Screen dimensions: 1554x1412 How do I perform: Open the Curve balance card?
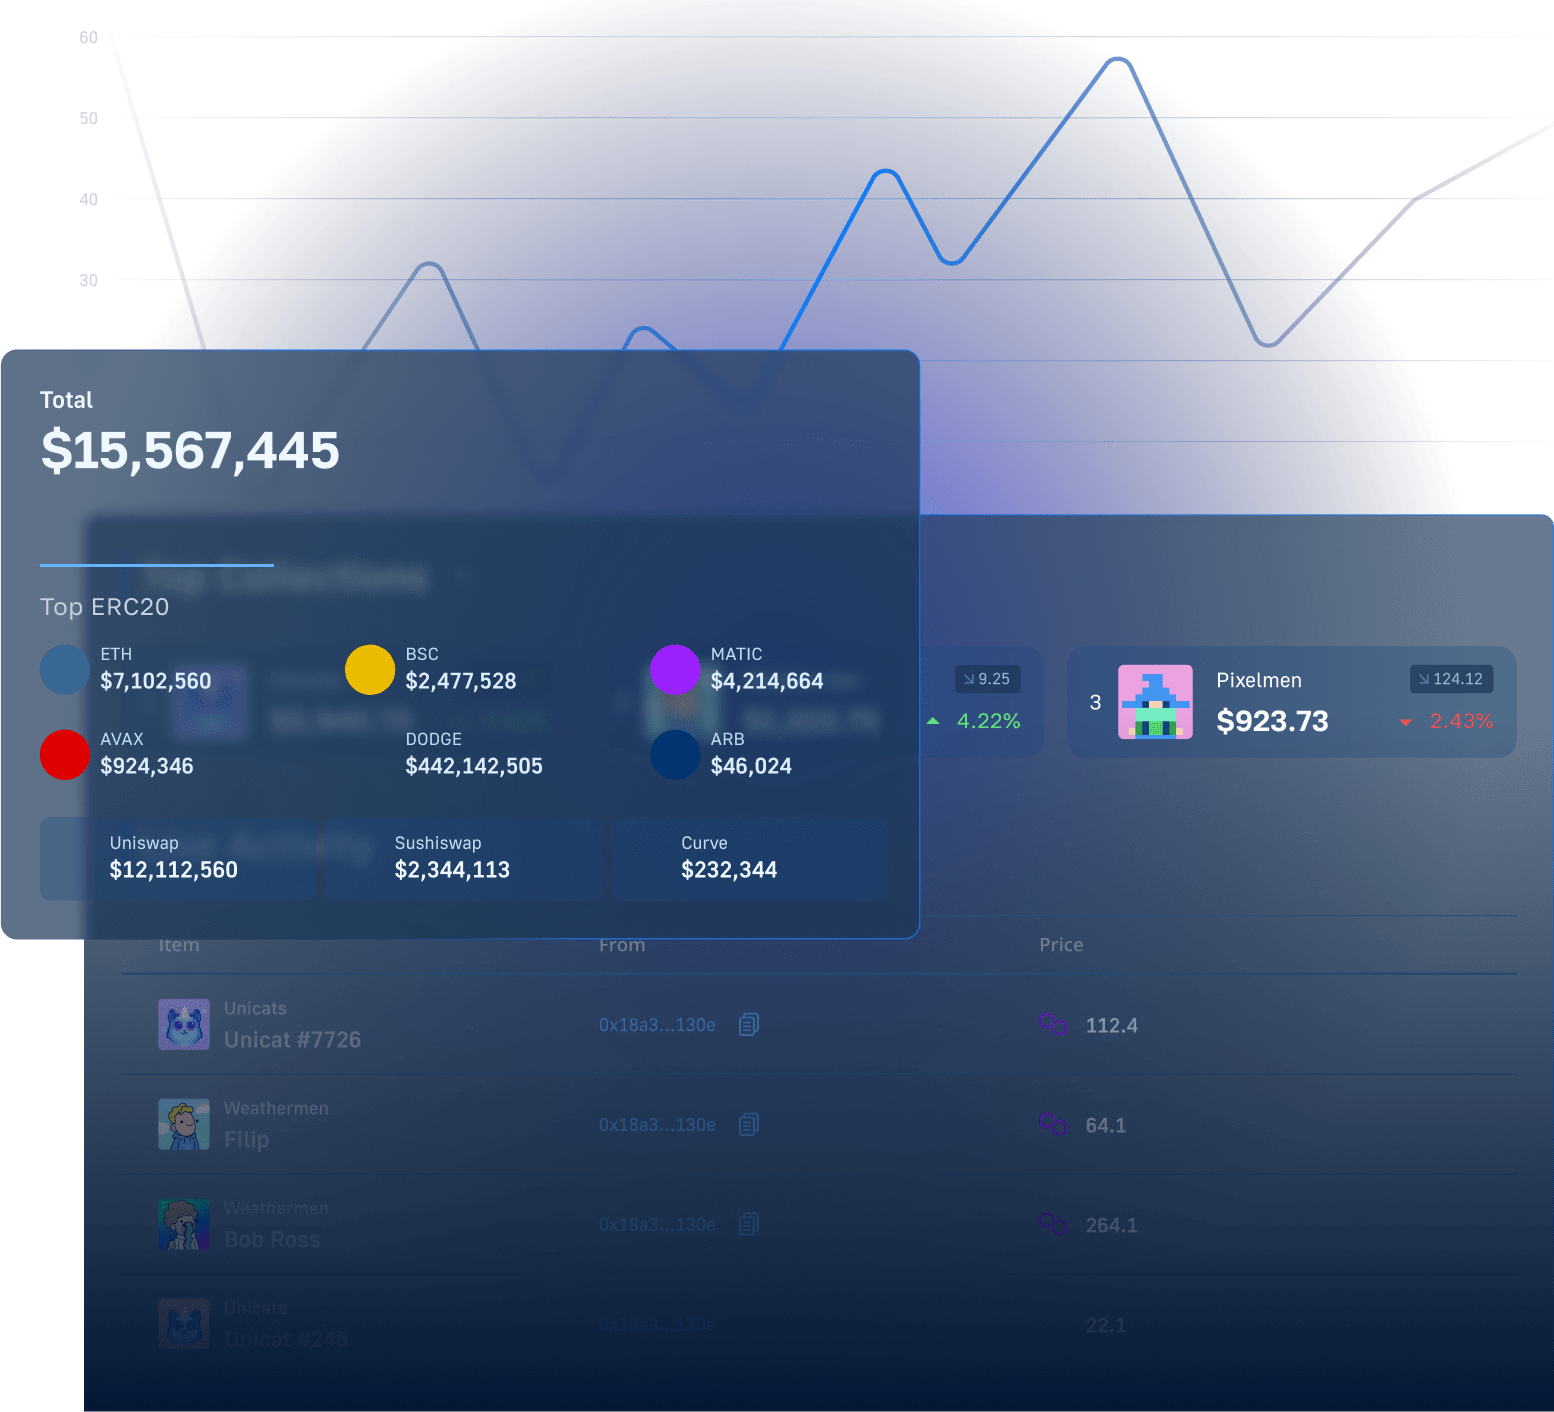coord(750,859)
